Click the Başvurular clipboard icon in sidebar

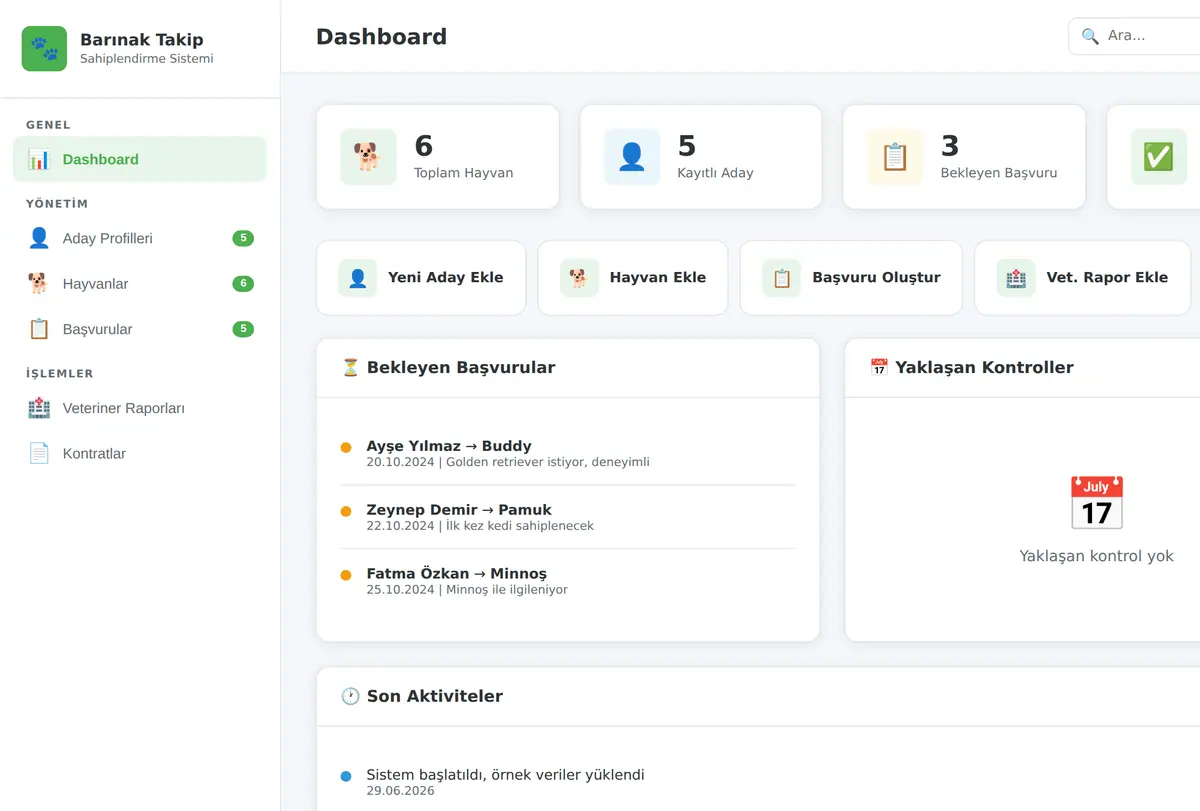click(39, 329)
